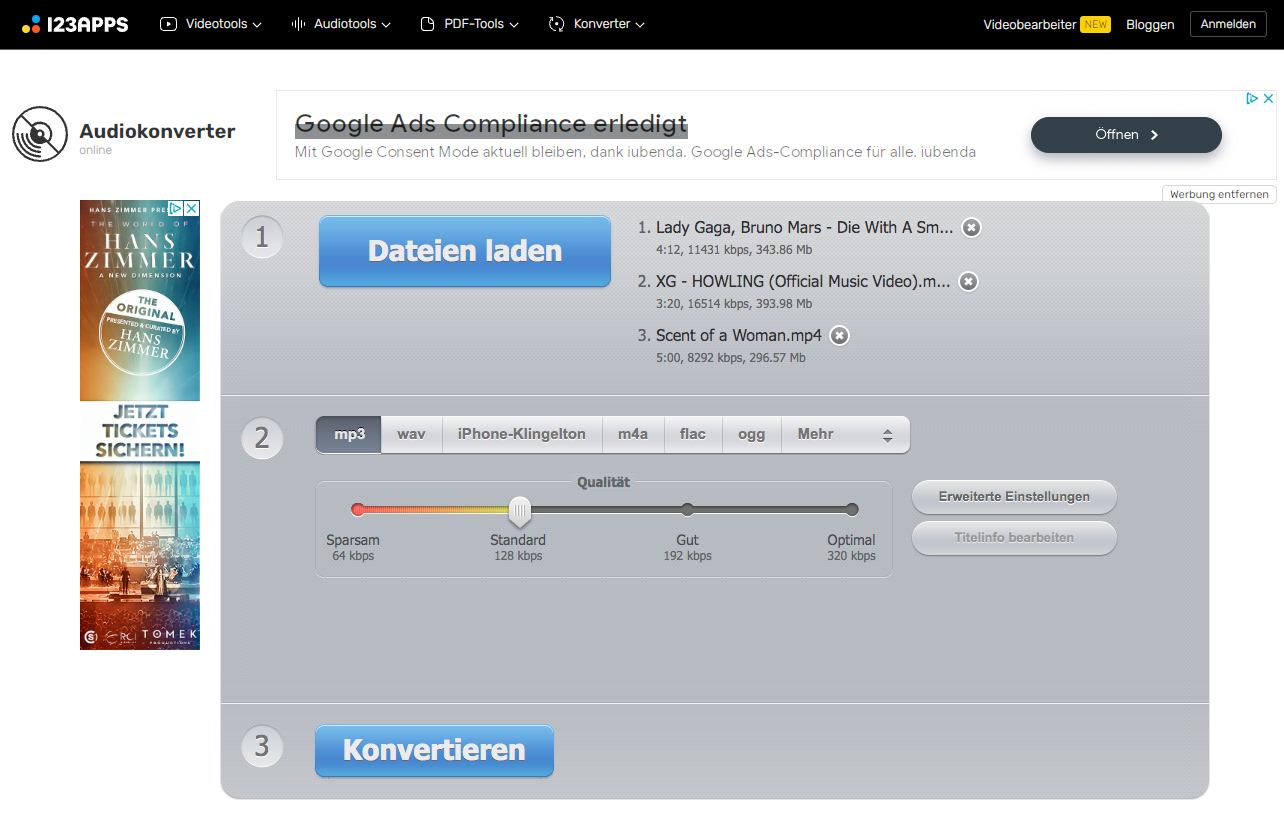This screenshot has height=814, width=1284.
Task: Choose iPhone-Klingelton format
Action: (x=522, y=434)
